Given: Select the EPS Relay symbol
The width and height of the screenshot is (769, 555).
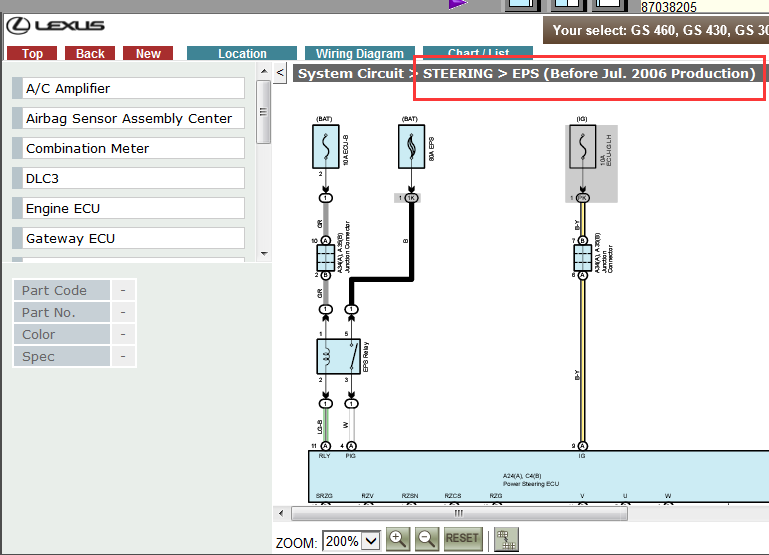Looking at the screenshot, I should [339, 356].
